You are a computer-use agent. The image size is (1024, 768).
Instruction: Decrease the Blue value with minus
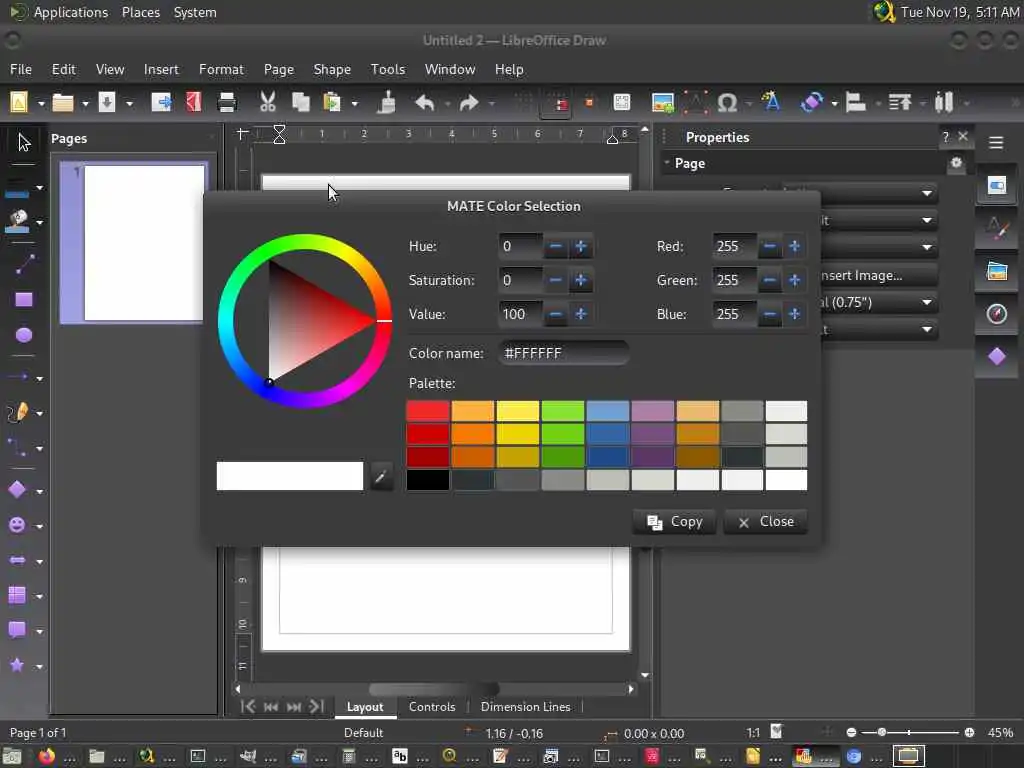(x=769, y=314)
